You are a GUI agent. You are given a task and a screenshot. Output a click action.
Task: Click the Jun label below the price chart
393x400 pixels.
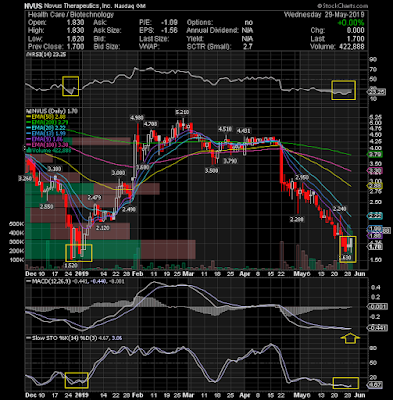360,273
